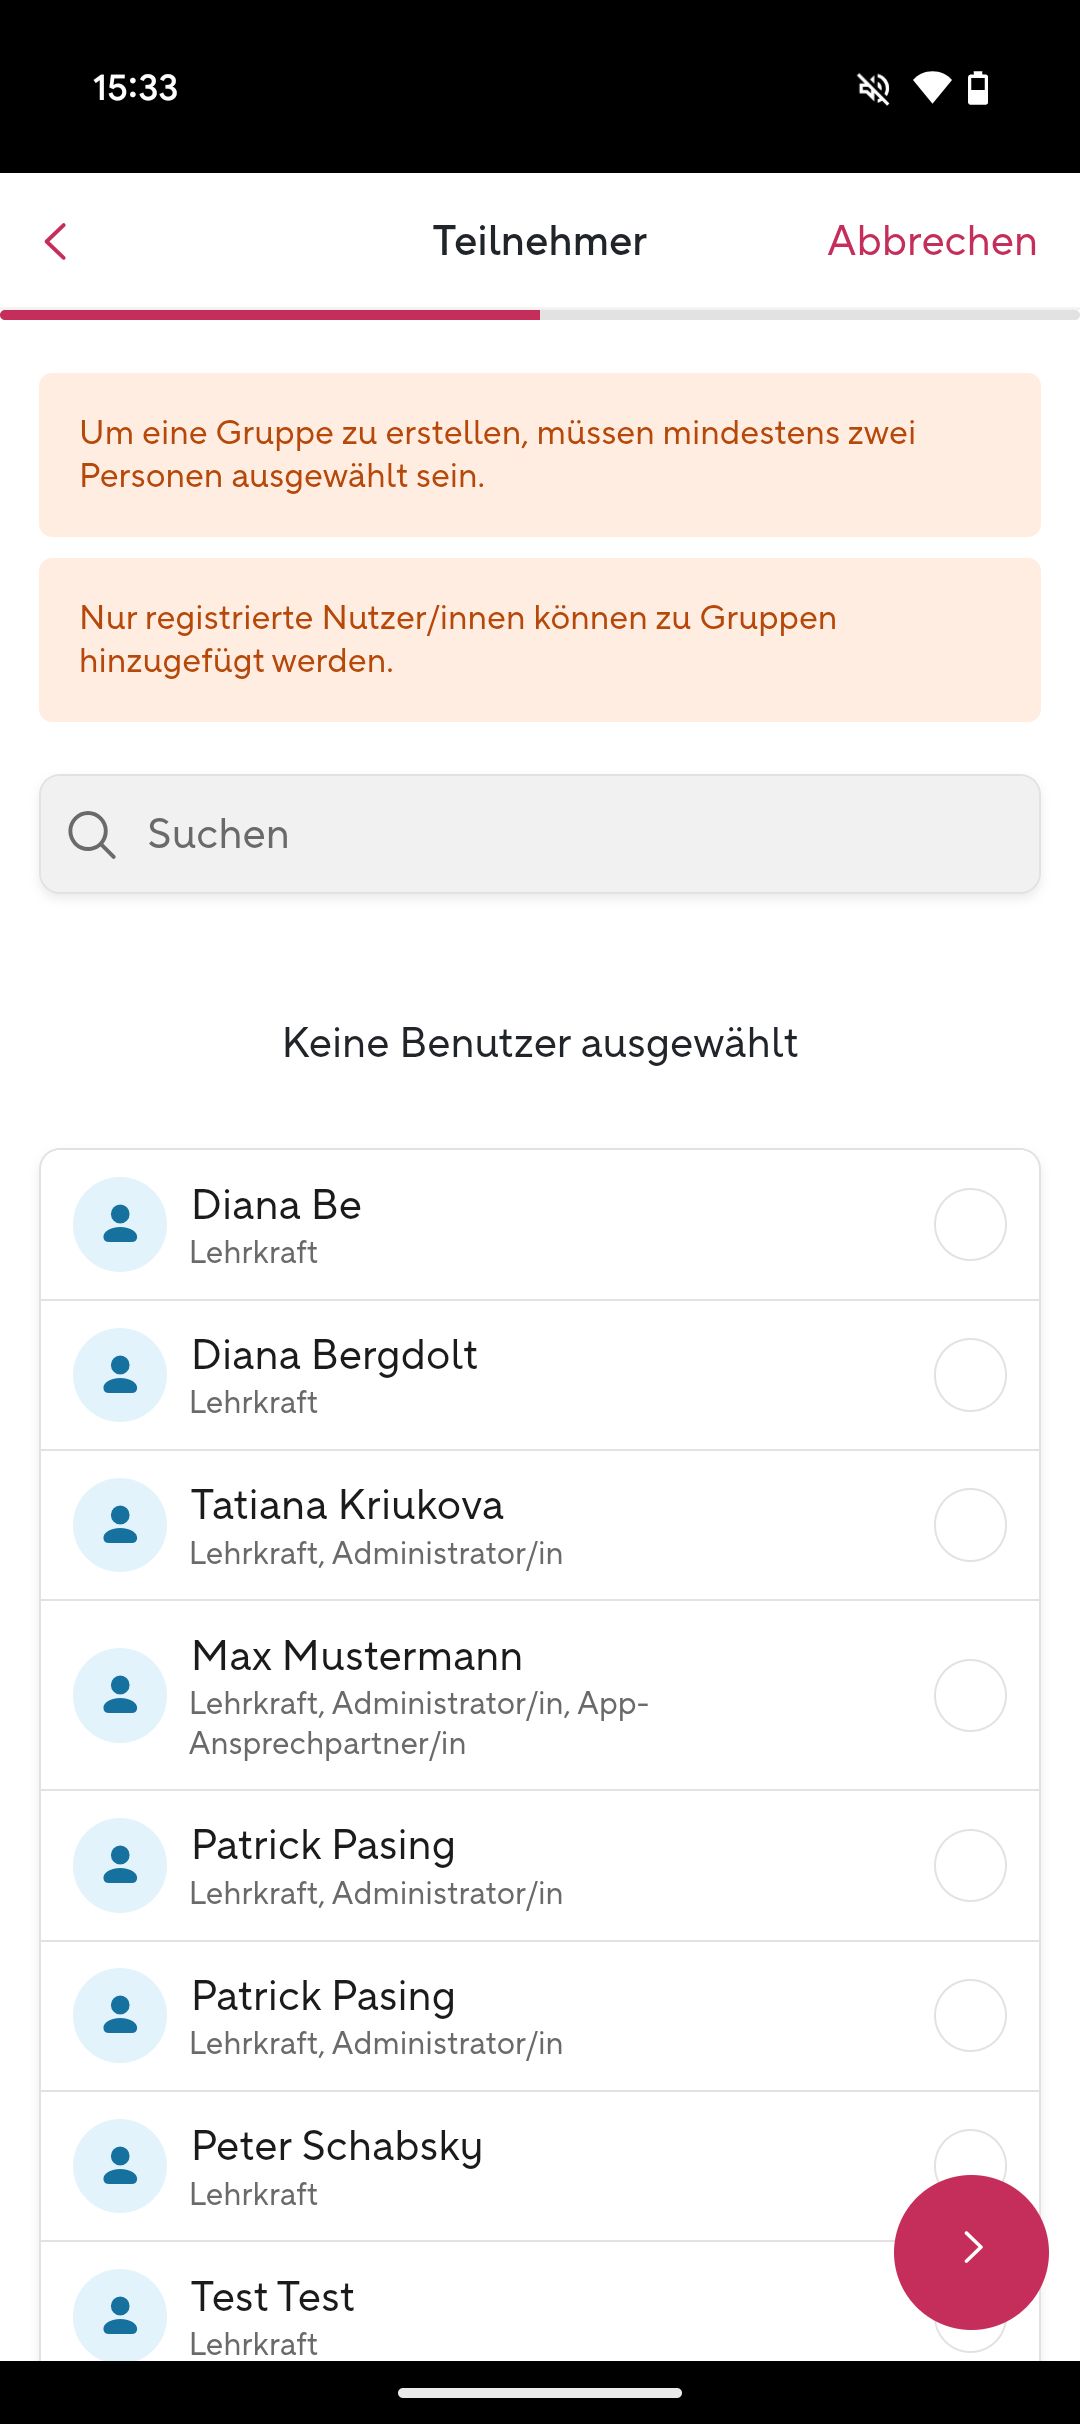Tap the minimum two persons warning banner
The width and height of the screenshot is (1080, 2424).
[540, 455]
